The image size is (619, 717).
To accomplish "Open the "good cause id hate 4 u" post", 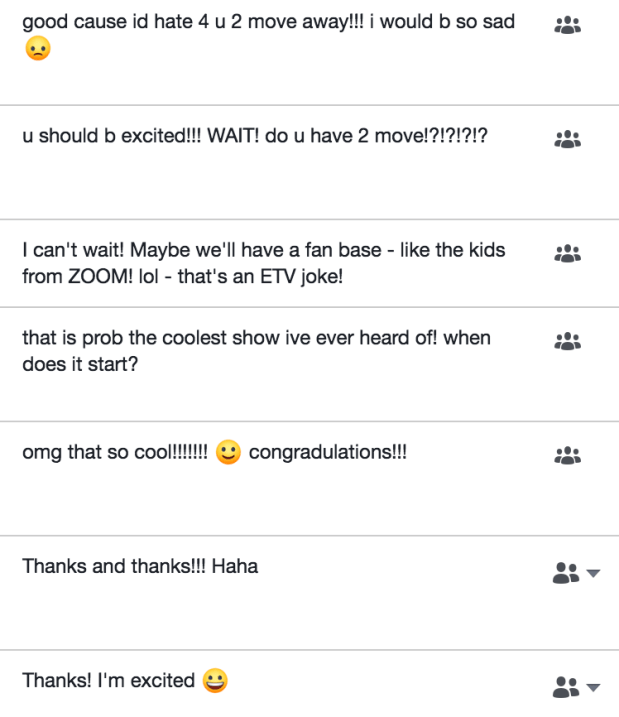I will coord(268,21).
